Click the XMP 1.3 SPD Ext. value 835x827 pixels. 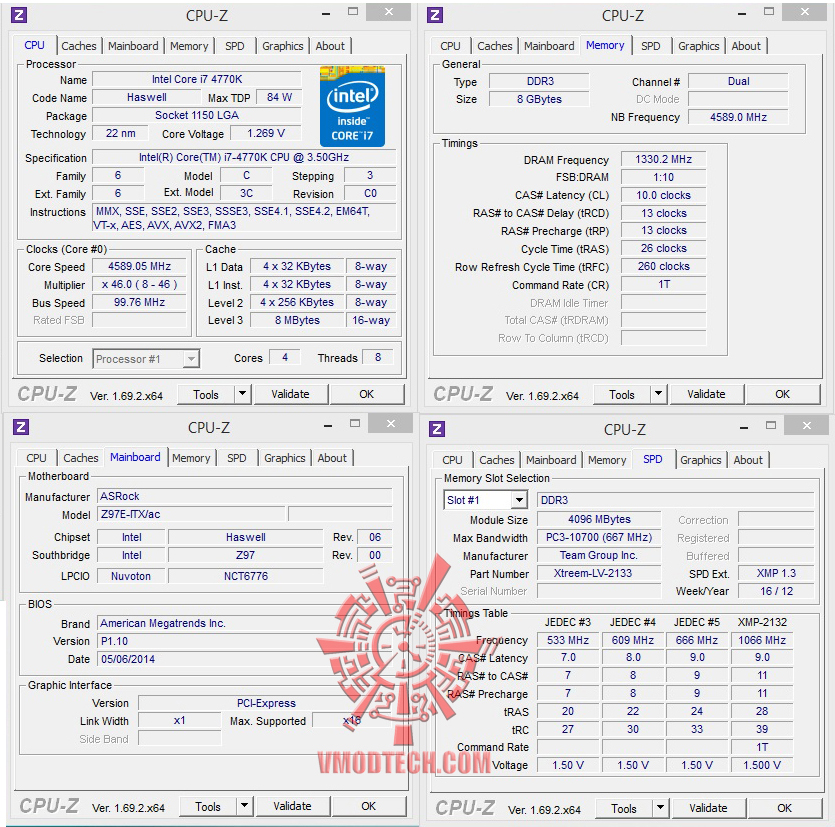(x=776, y=573)
